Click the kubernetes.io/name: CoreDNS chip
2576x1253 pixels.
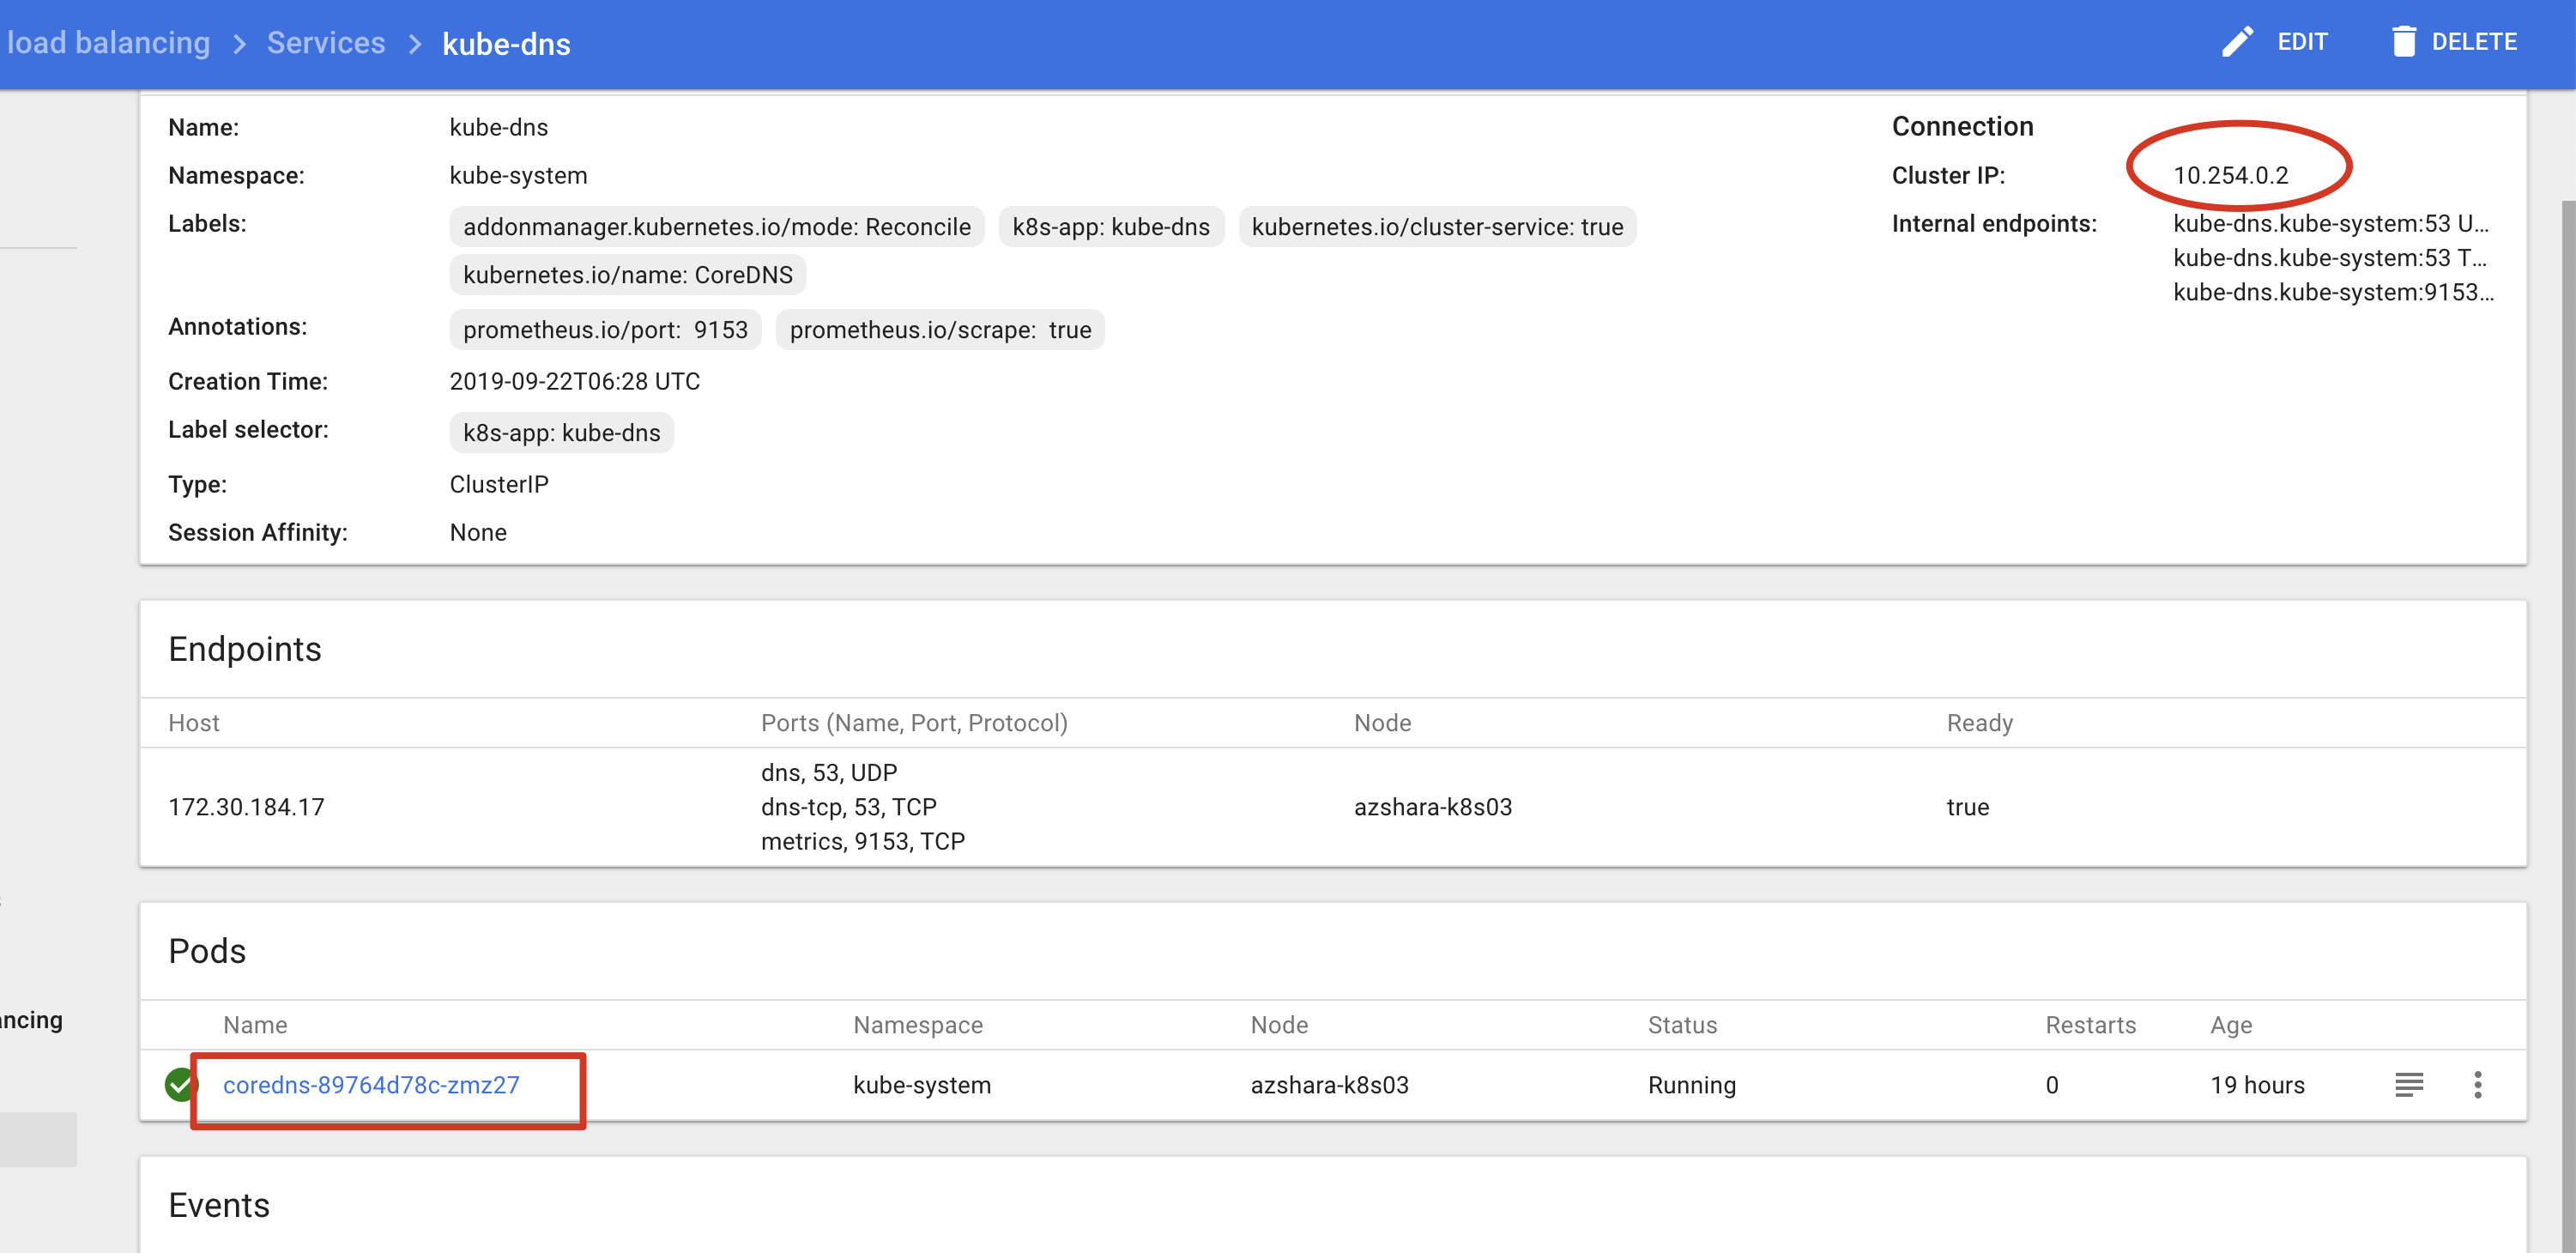[x=627, y=275]
